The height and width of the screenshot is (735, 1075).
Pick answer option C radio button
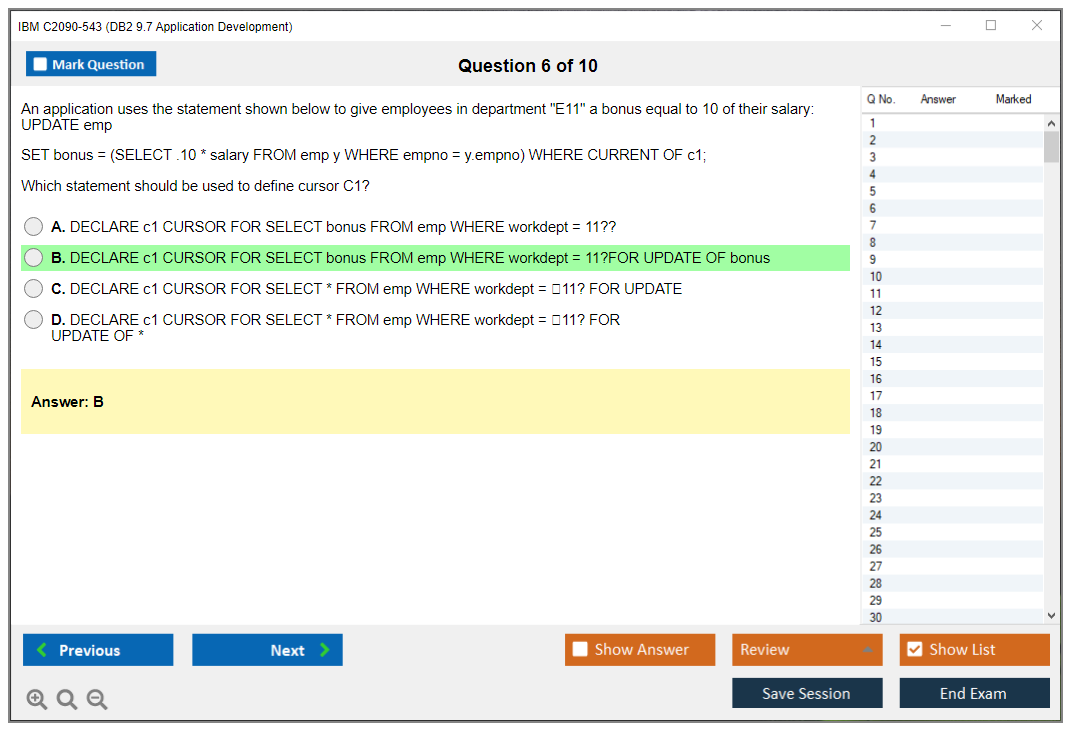(34, 289)
